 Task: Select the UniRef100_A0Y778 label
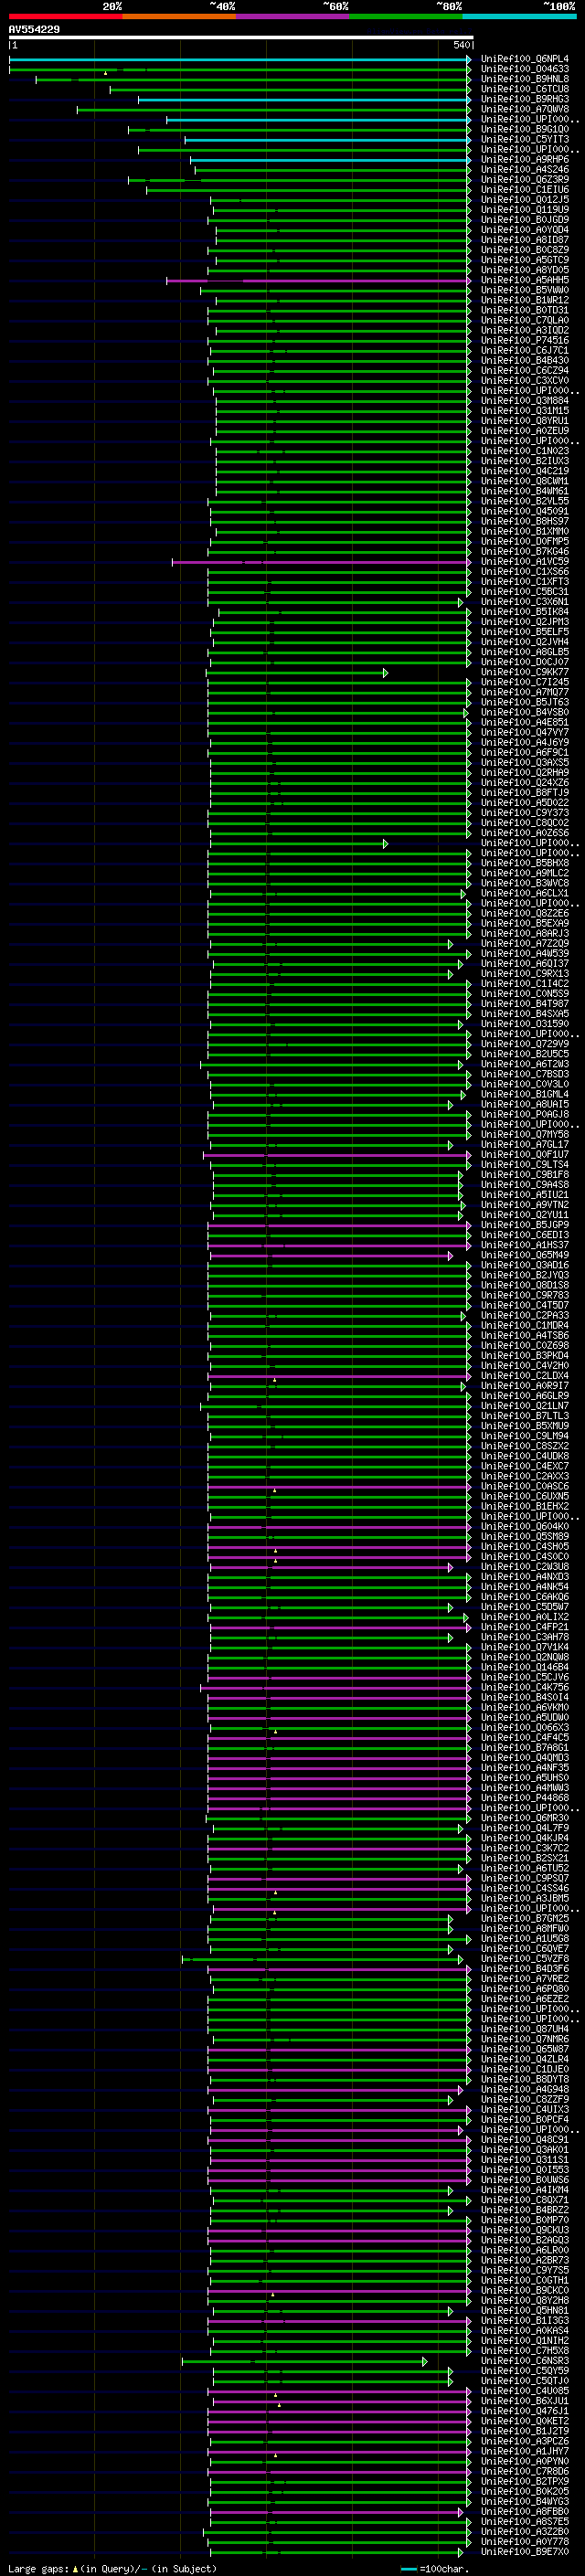pos(524,2541)
